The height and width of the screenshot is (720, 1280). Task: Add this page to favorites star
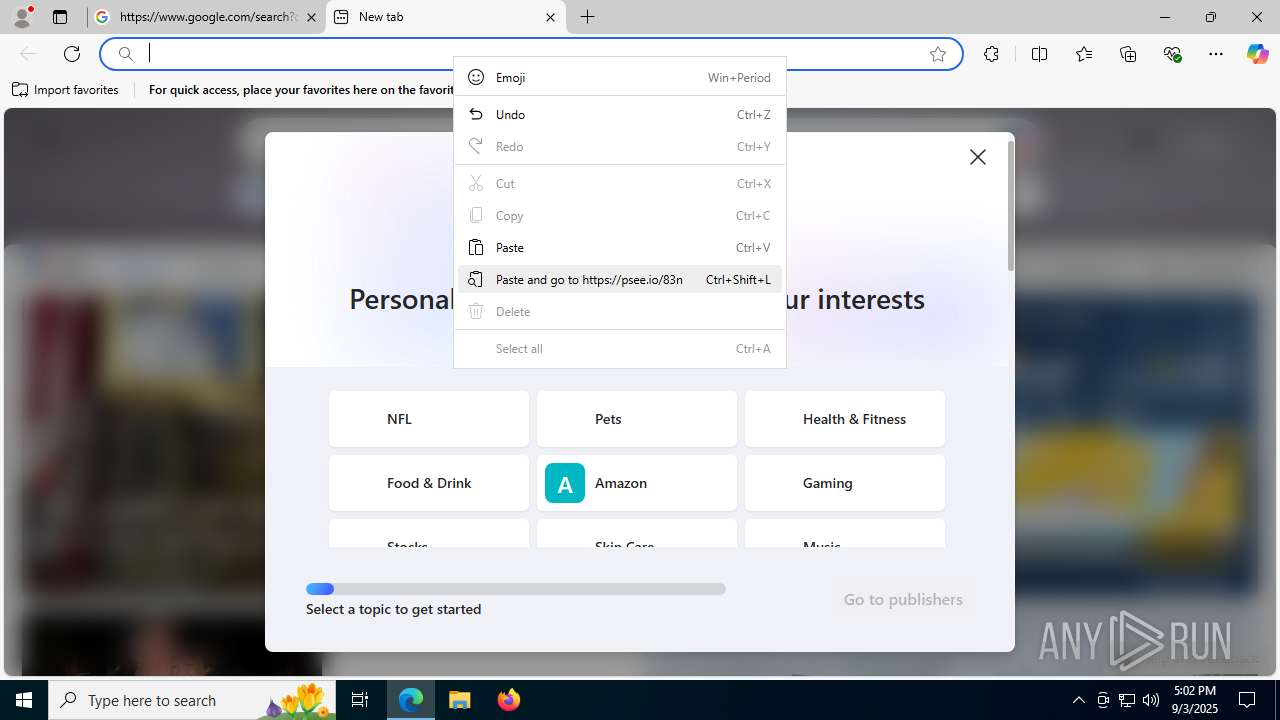click(938, 54)
